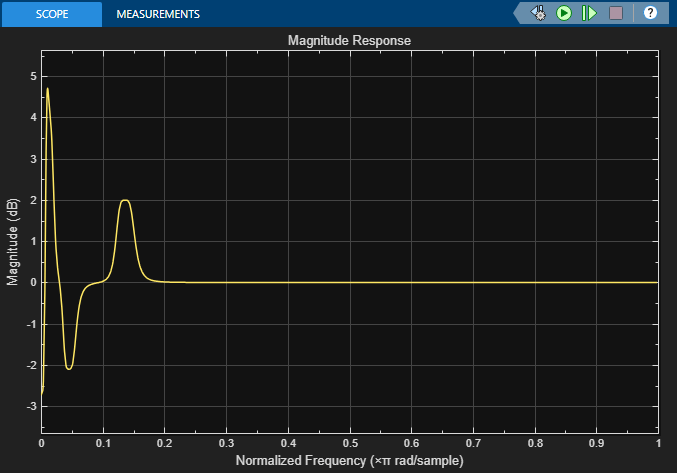The height and width of the screenshot is (473, 677).
Task: Click the Step Forward icon
Action: pyautogui.click(x=590, y=14)
